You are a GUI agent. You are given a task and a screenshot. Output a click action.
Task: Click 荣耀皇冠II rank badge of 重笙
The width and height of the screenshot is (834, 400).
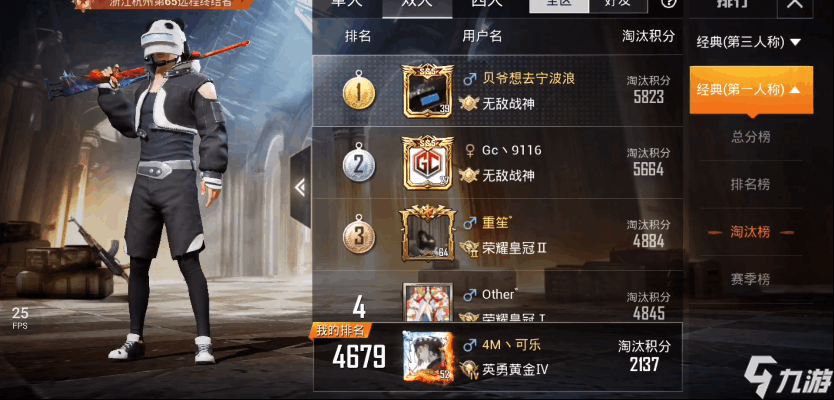[469, 247]
